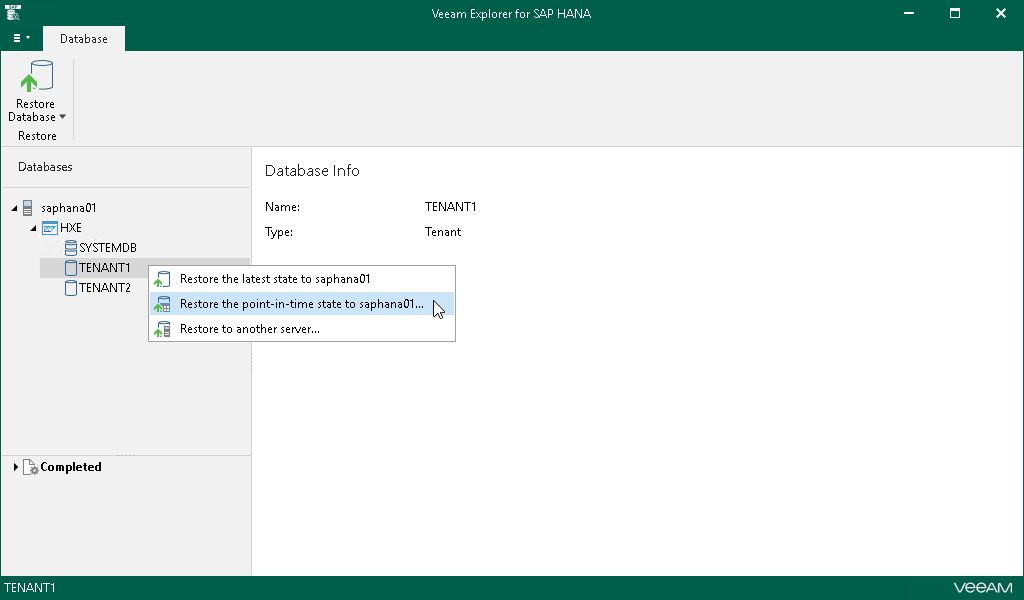1024x600 pixels.
Task: Click the saphana01 server icon
Action: tap(28, 208)
